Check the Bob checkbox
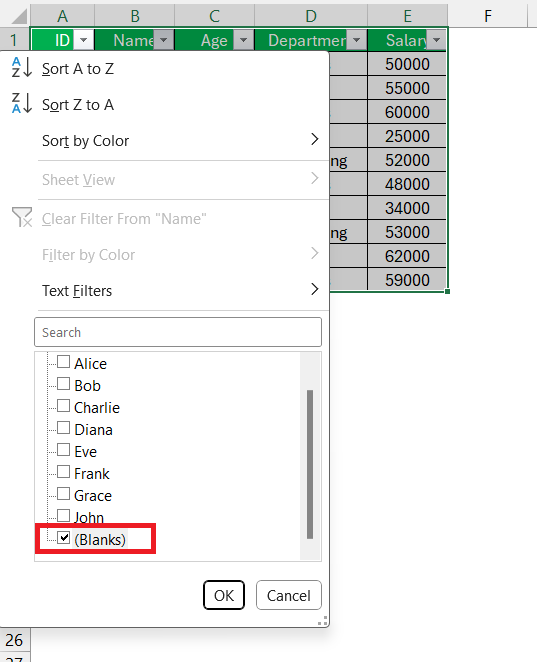 [63, 384]
